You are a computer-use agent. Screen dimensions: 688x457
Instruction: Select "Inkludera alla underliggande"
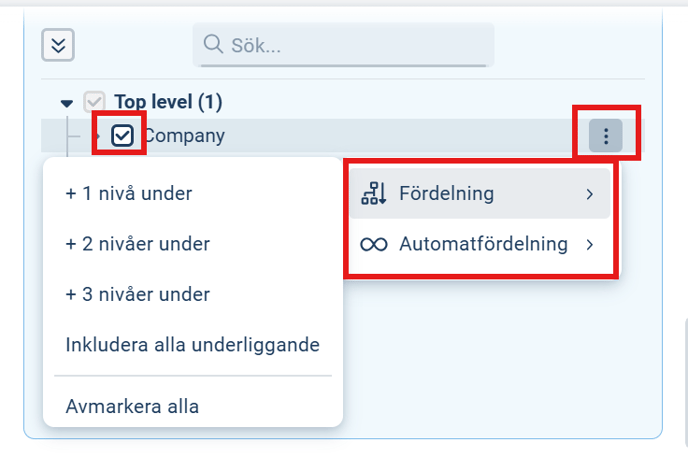pos(192,345)
